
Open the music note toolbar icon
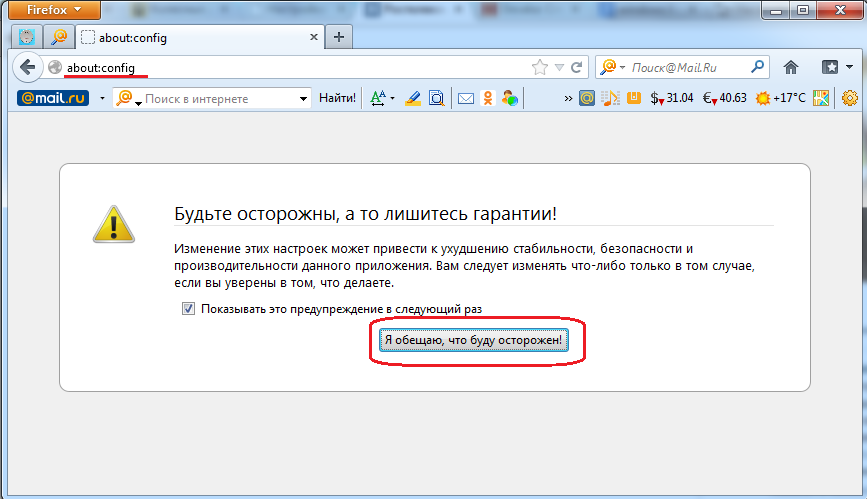(610, 98)
